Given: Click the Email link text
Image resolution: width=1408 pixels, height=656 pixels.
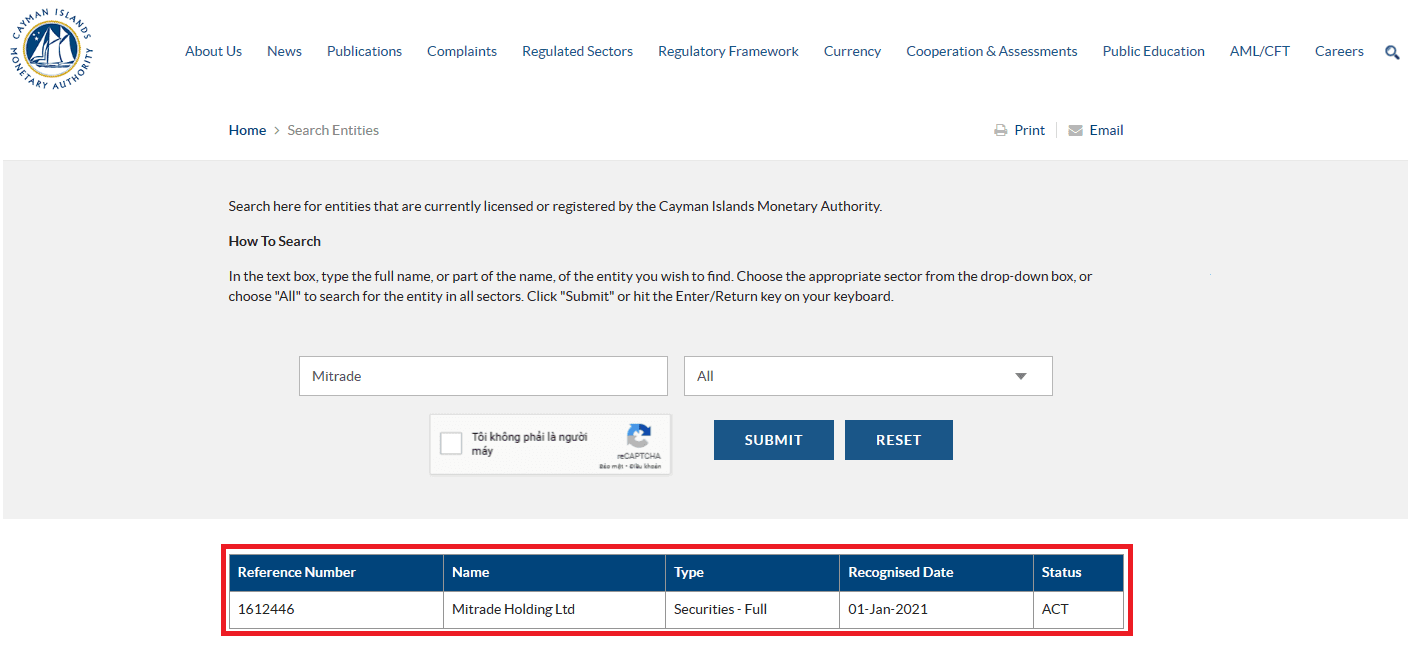Looking at the screenshot, I should (x=1106, y=130).
